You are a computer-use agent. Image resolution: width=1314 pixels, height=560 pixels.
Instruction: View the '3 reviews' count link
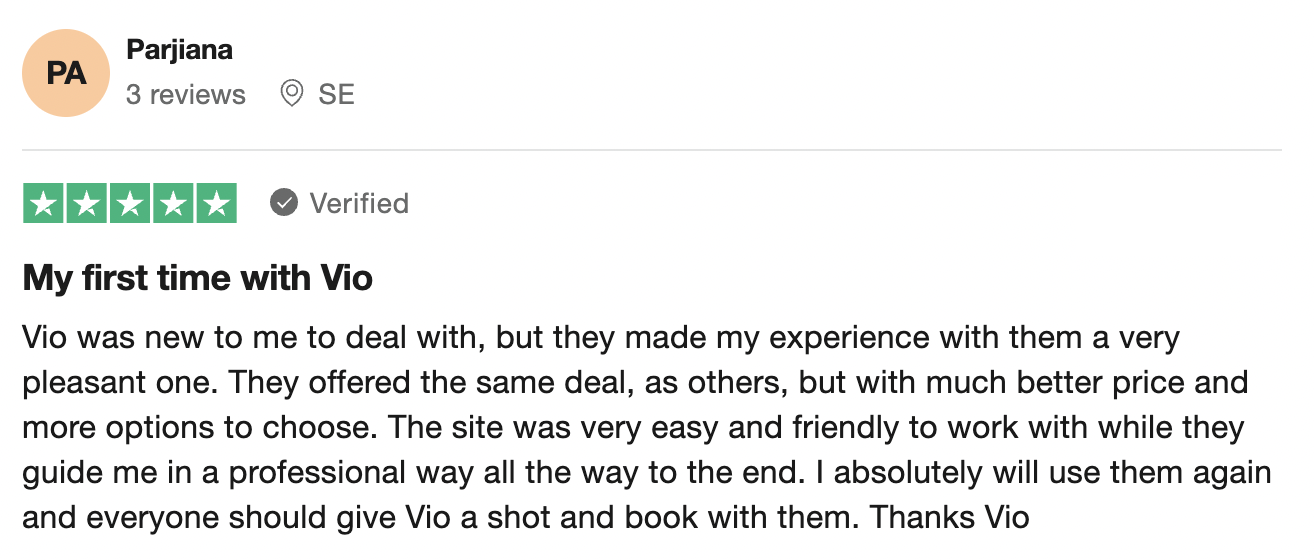[x=186, y=94]
